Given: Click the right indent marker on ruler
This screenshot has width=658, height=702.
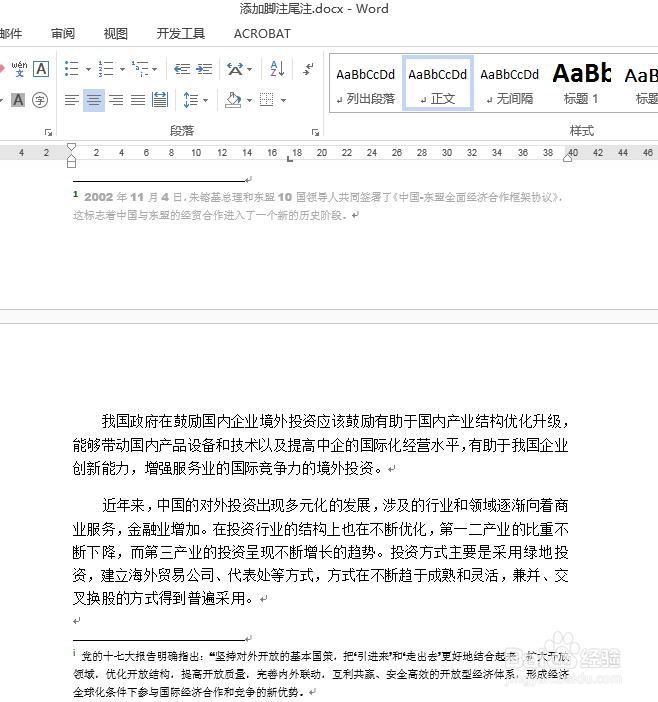Looking at the screenshot, I should (568, 157).
